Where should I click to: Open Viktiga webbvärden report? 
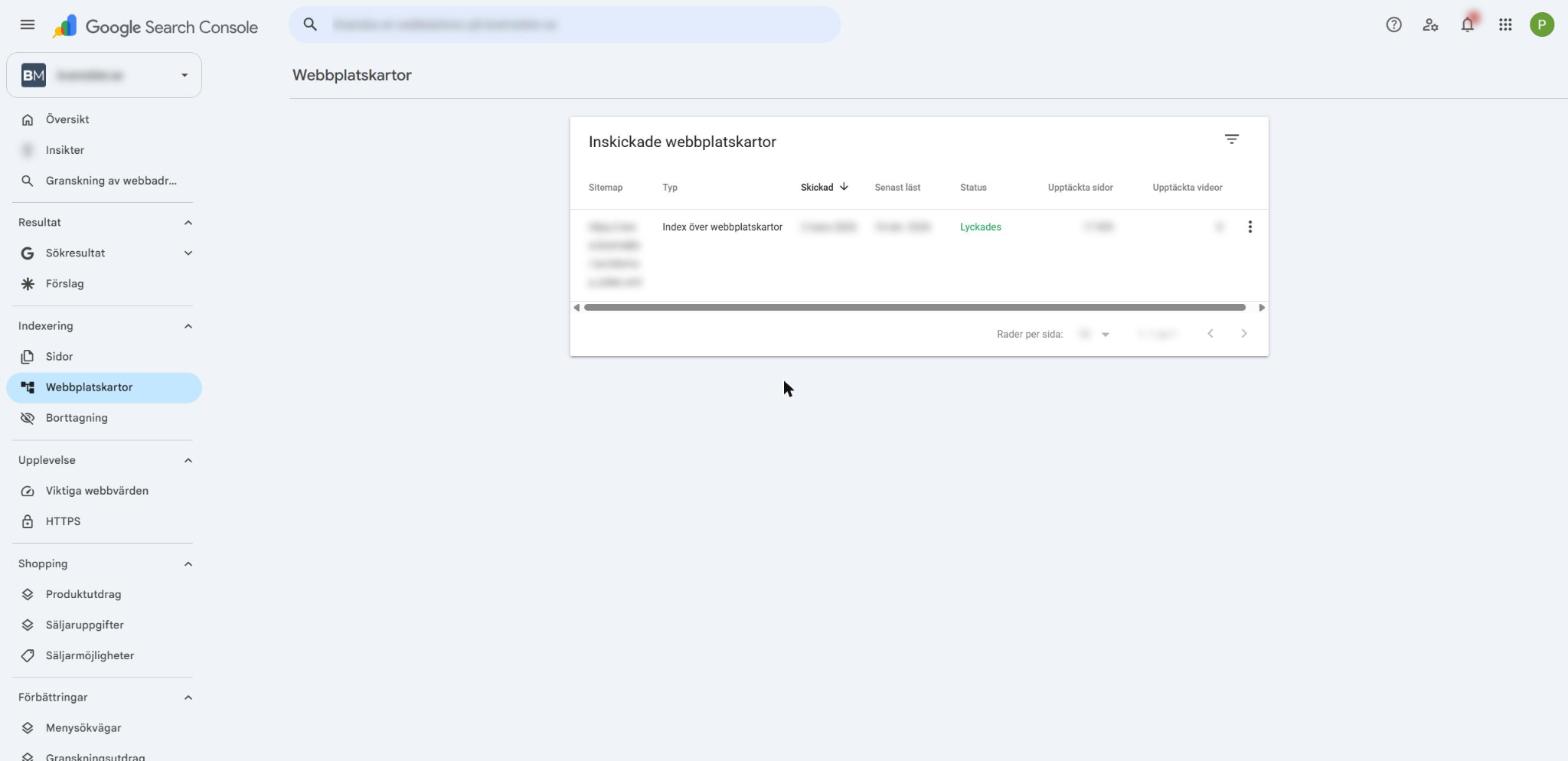(104, 491)
